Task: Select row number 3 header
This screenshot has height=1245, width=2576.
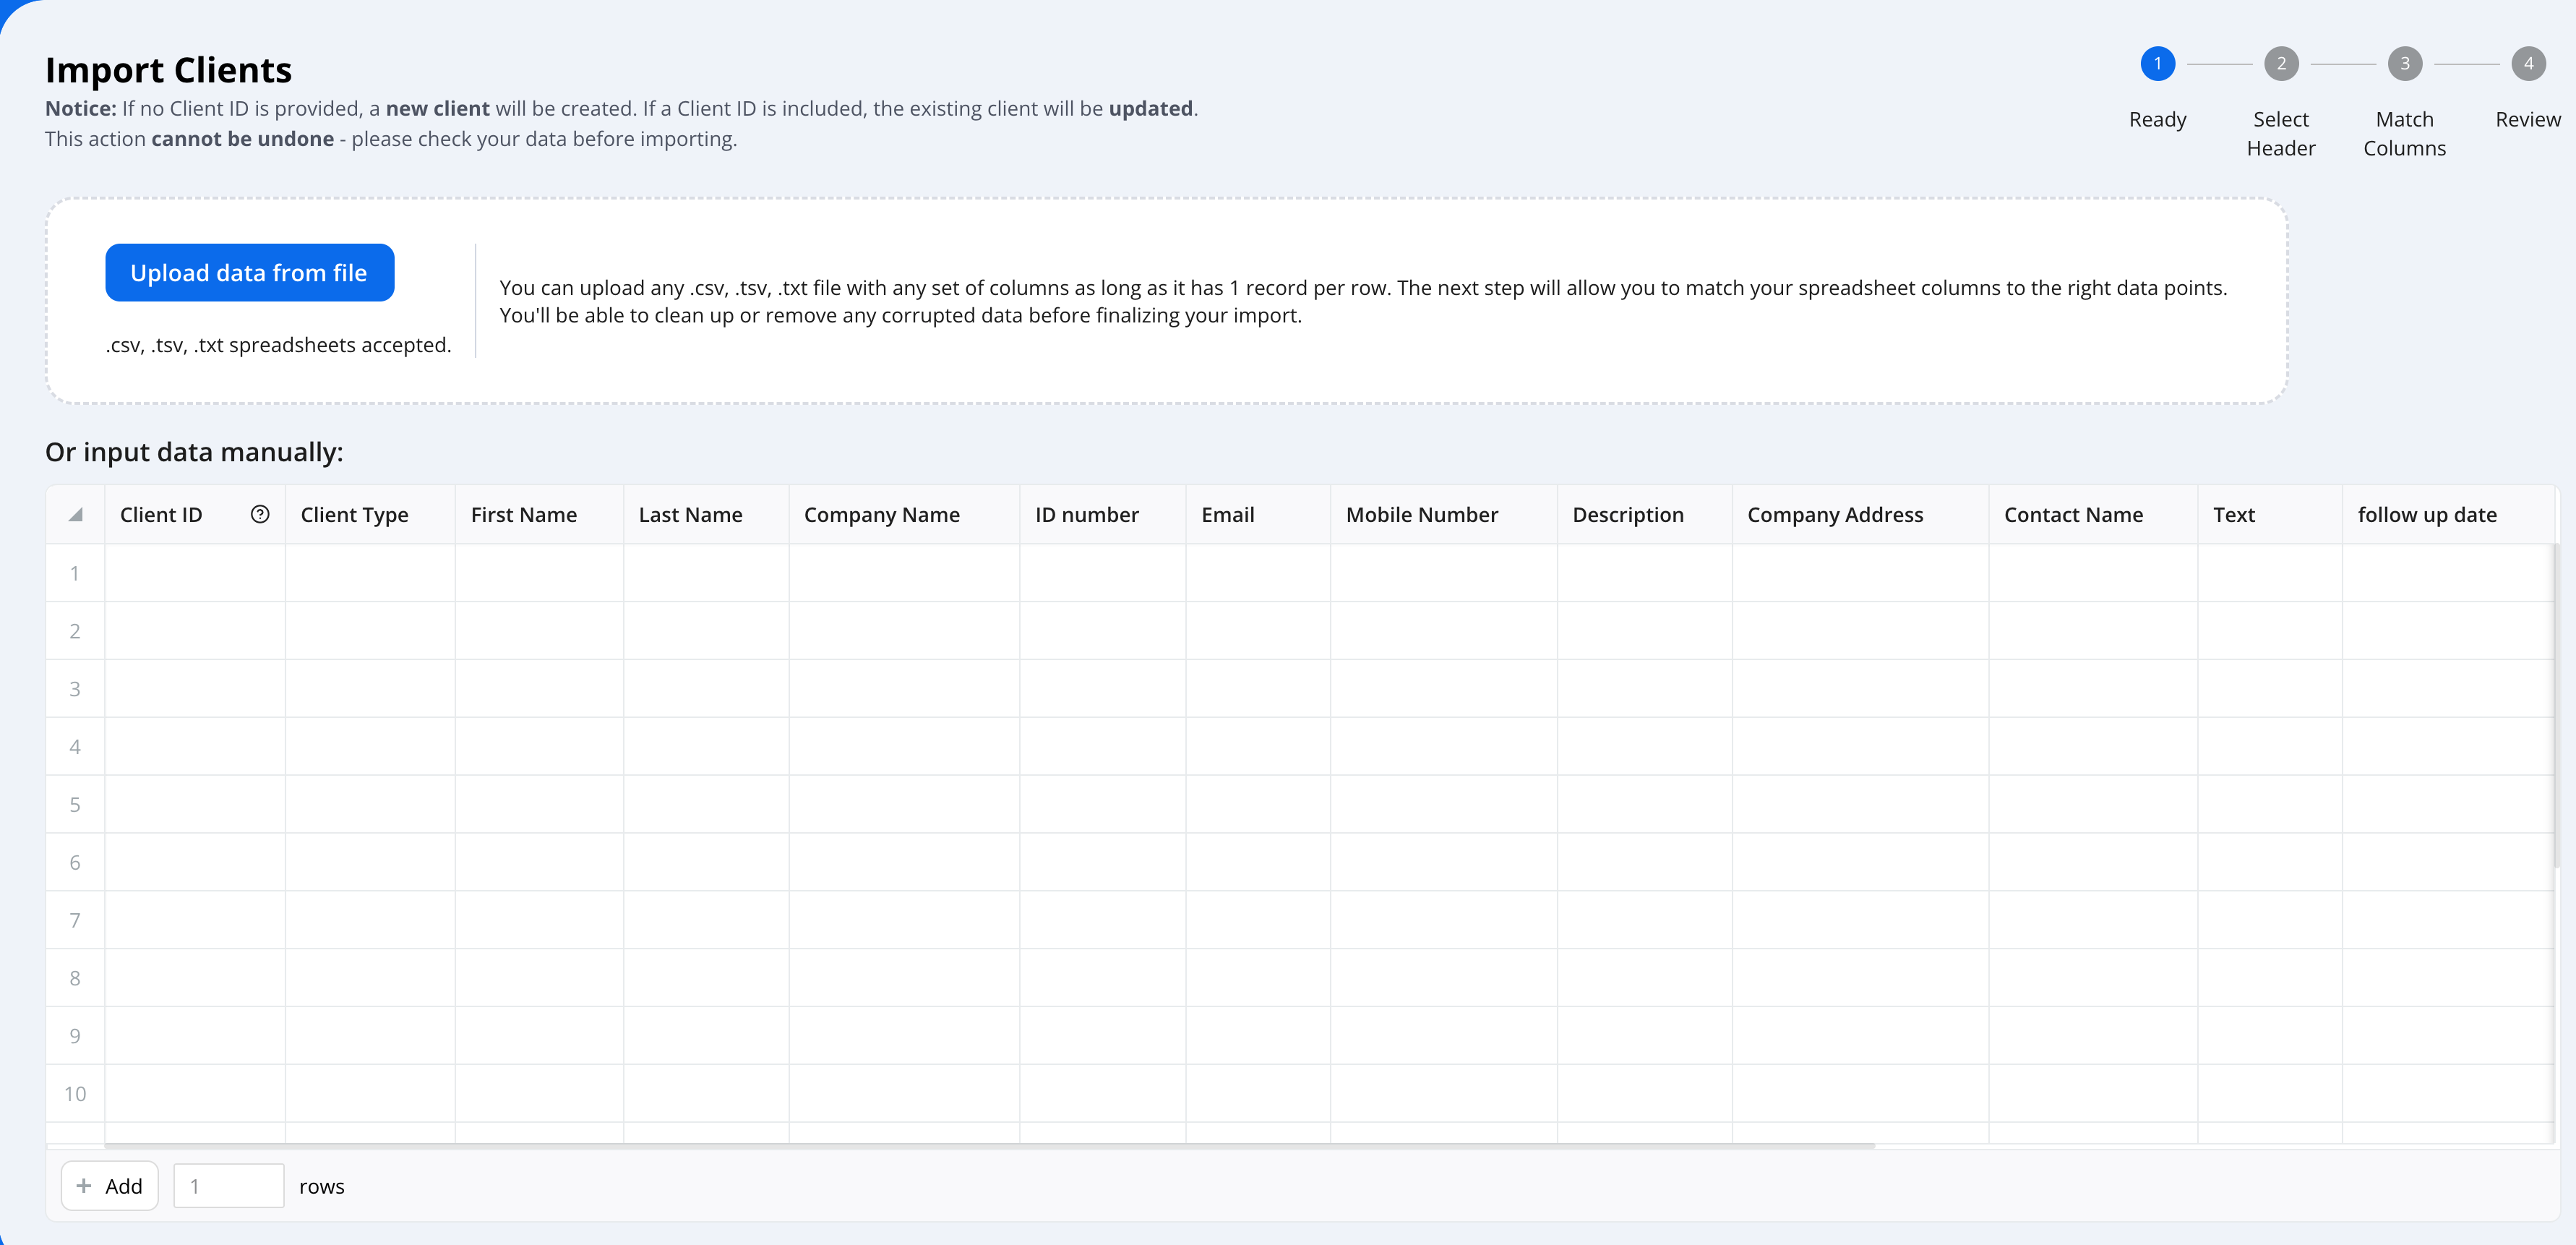Action: (75, 689)
